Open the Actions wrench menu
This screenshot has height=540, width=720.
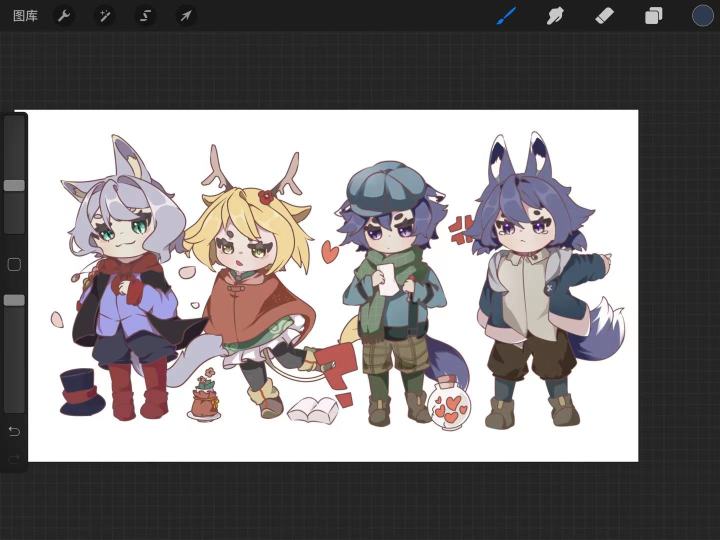[63, 16]
